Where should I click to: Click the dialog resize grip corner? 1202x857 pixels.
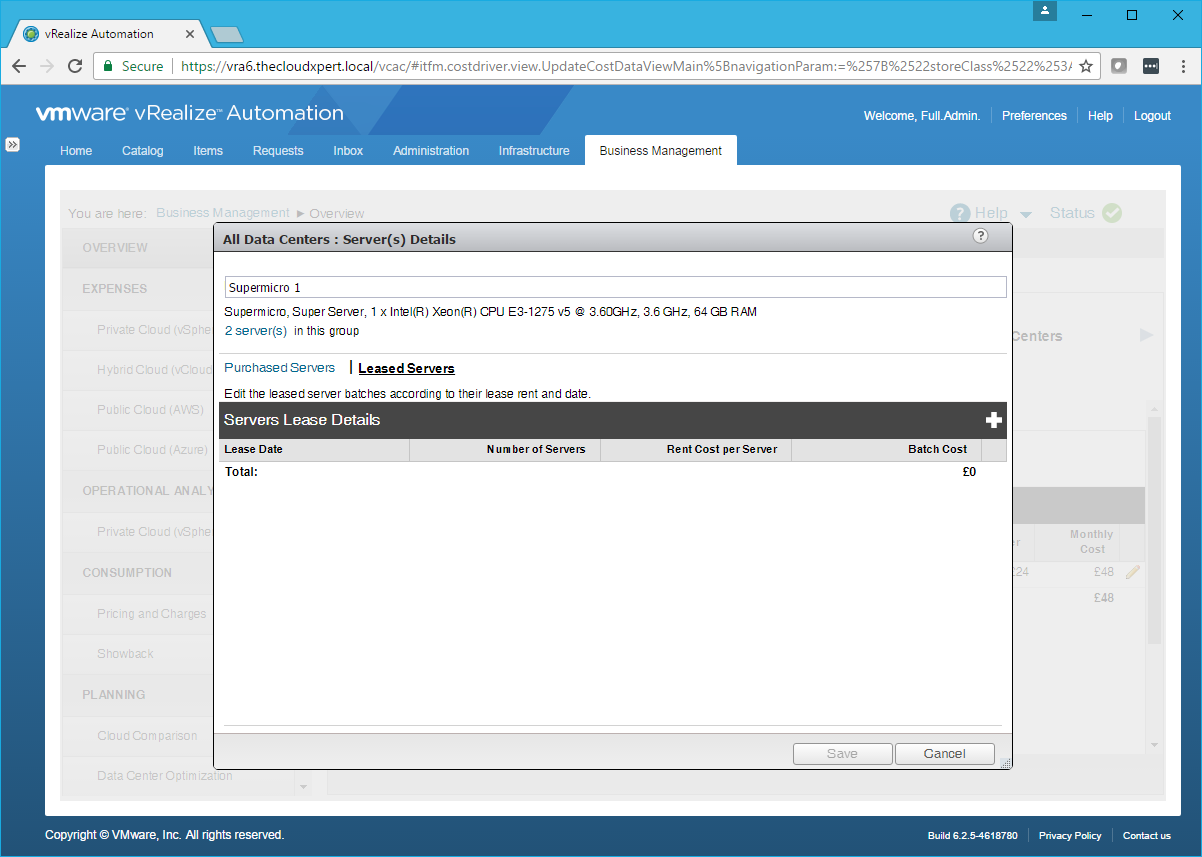pos(1005,763)
